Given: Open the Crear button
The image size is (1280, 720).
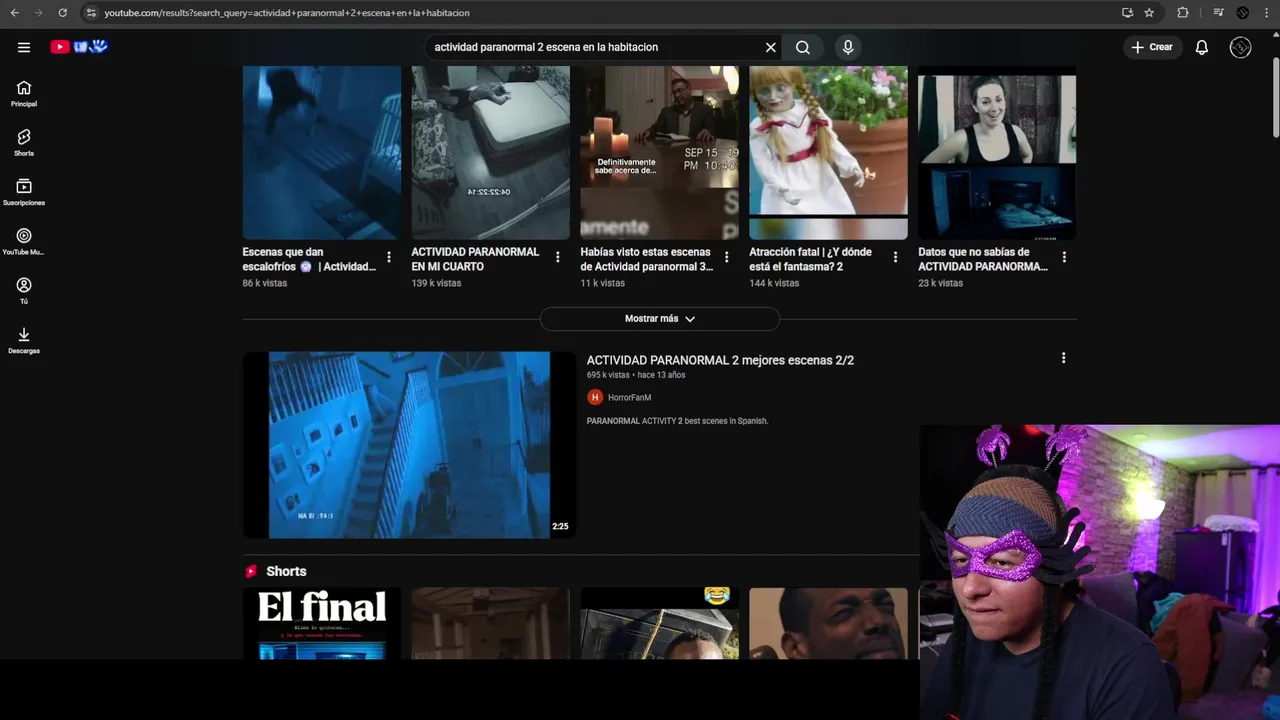Looking at the screenshot, I should tap(1152, 47).
